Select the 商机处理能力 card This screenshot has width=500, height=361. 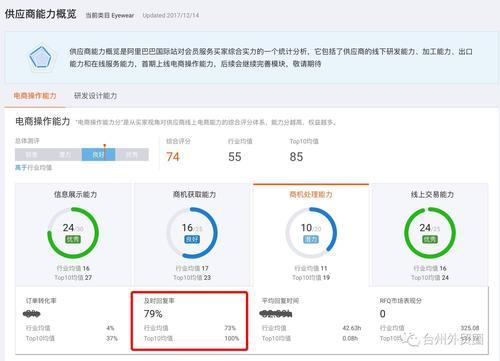point(311,235)
